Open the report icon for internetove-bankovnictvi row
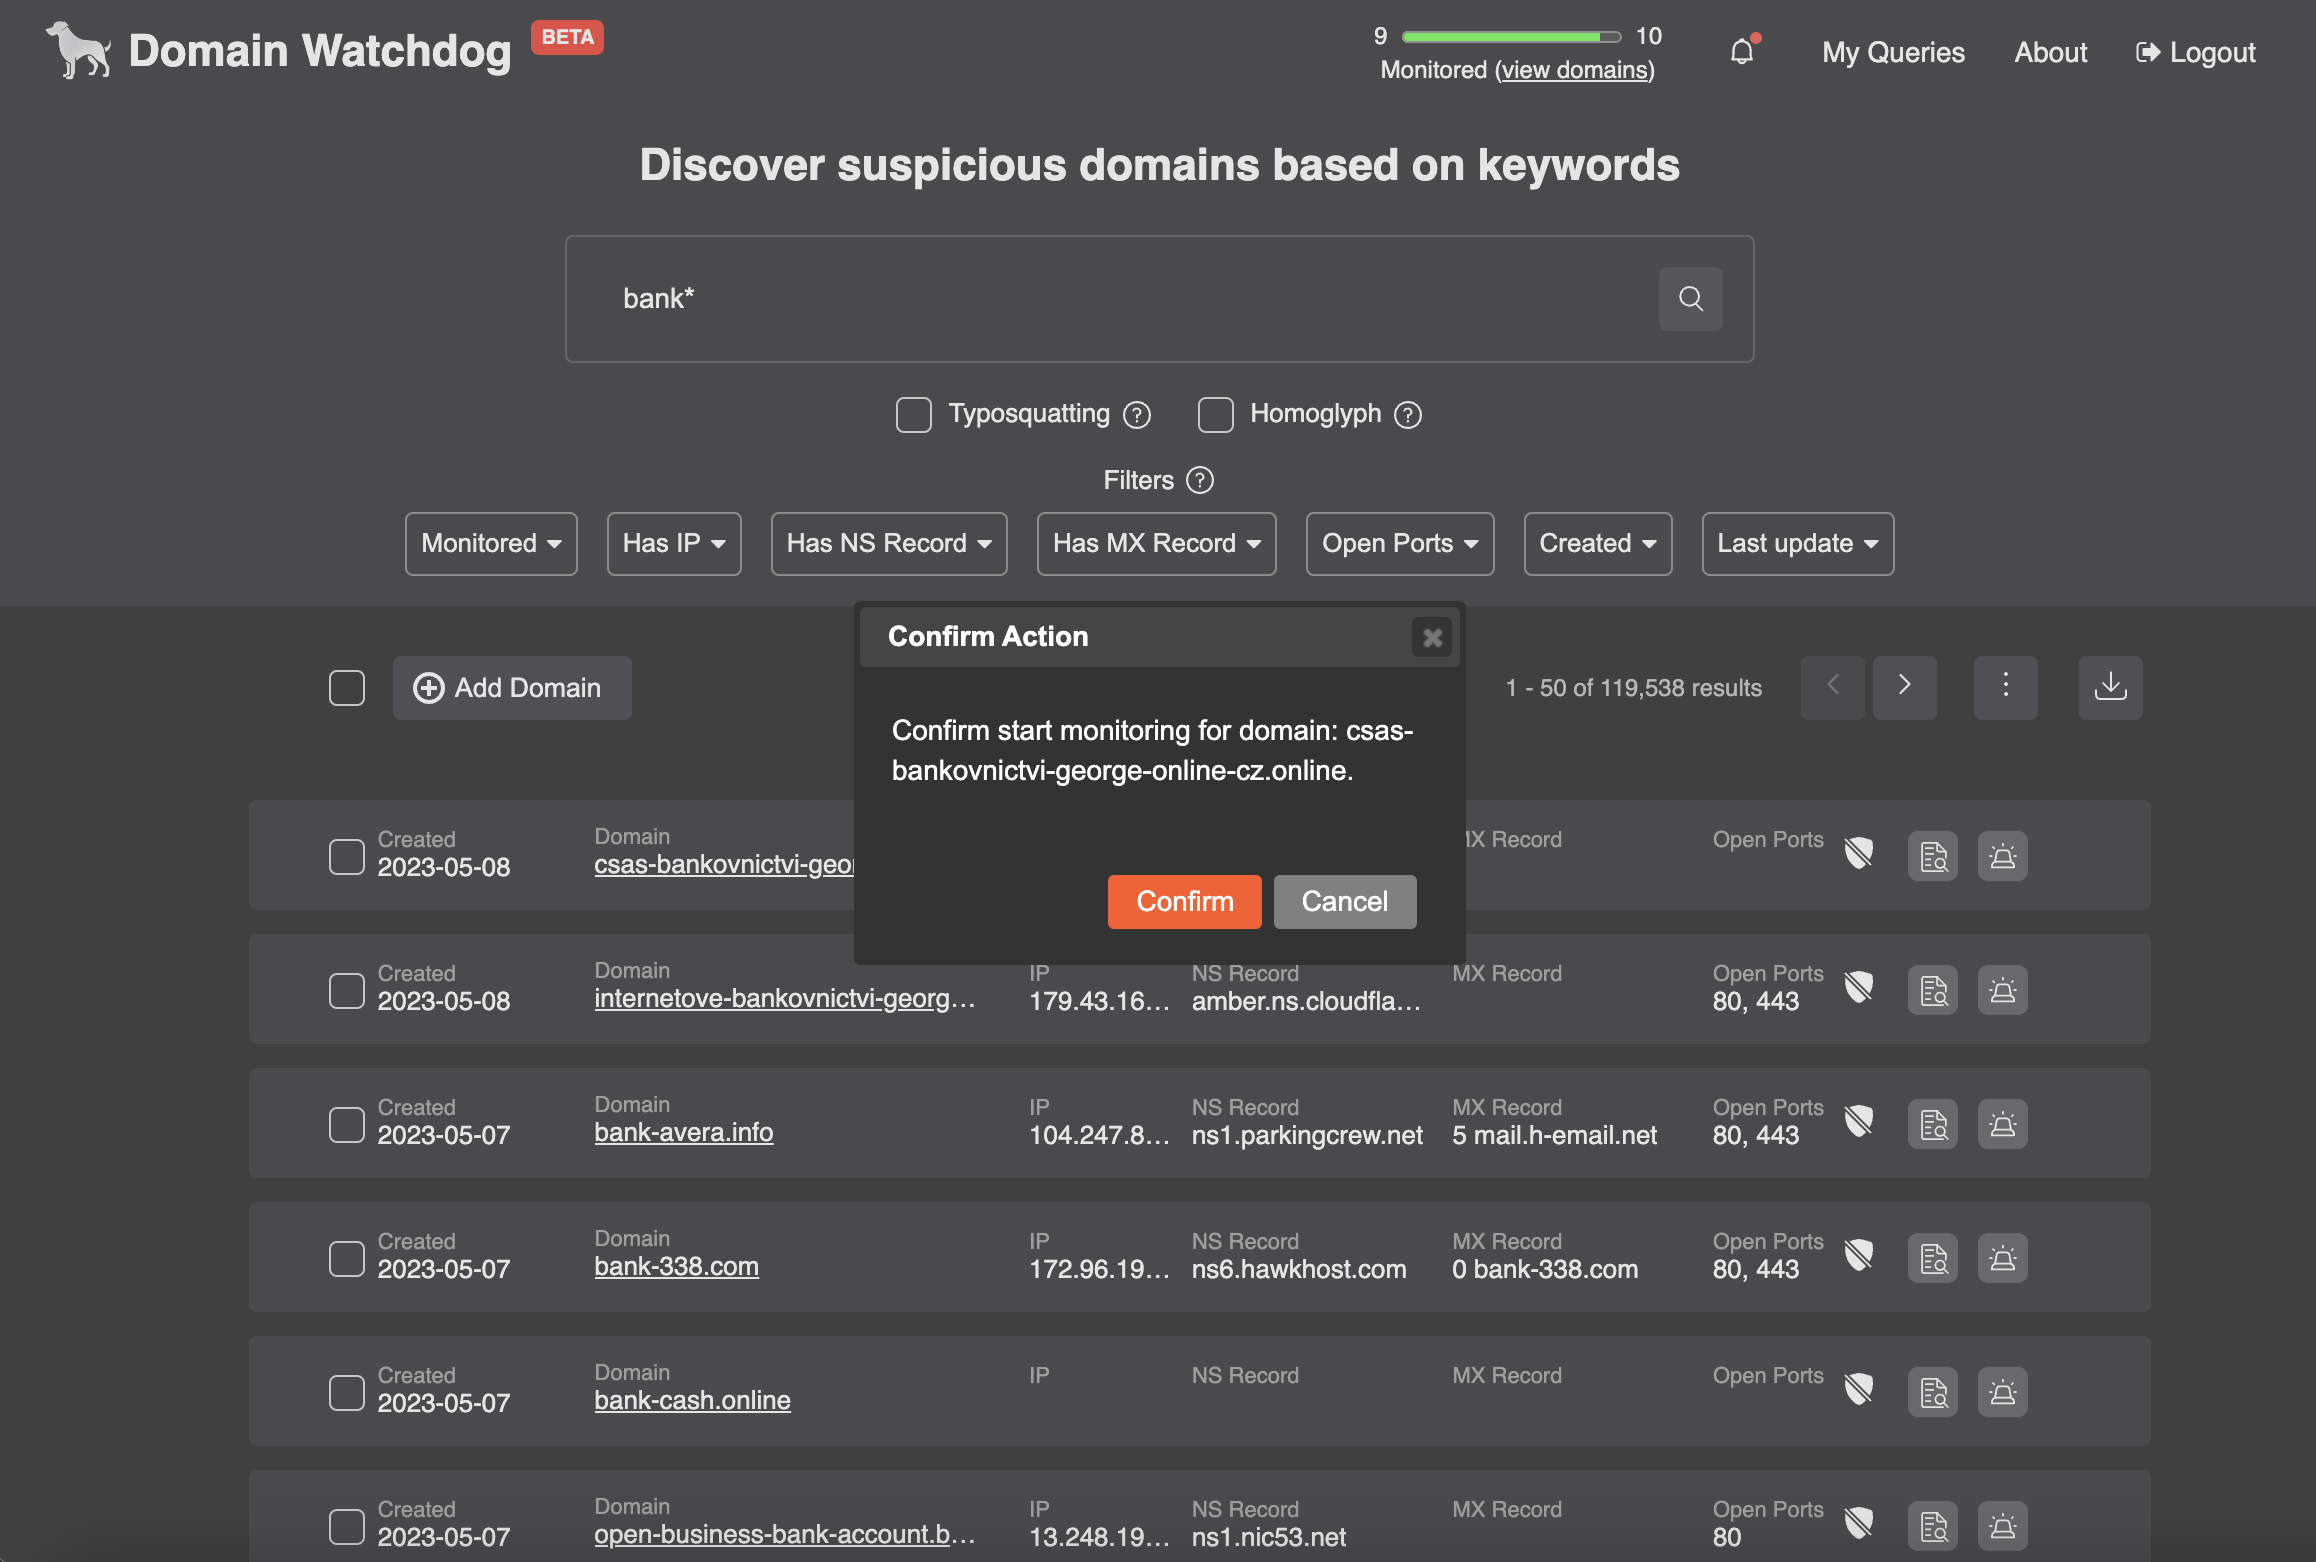Screen dimensions: 2316x1562 tap(1933, 990)
